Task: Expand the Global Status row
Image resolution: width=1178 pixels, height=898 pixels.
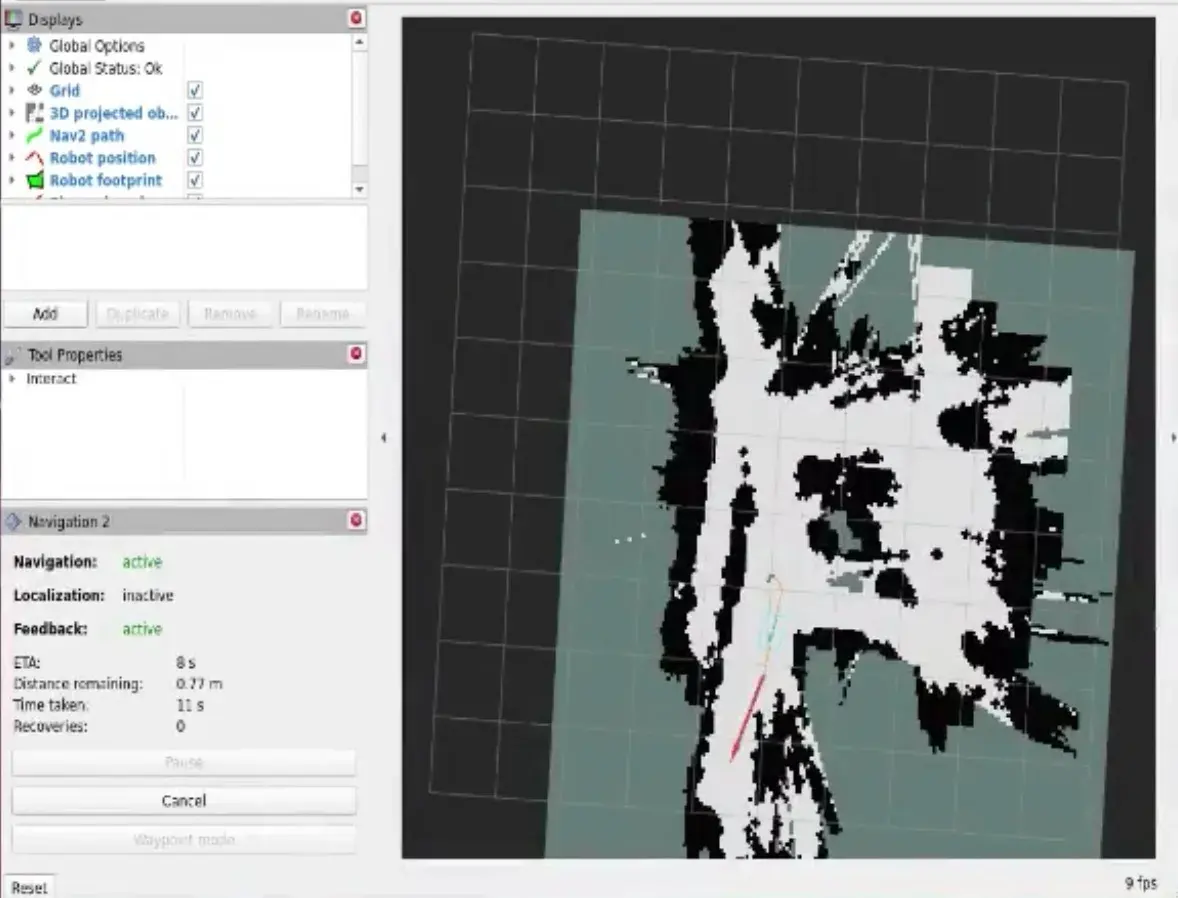Action: click(x=11, y=68)
